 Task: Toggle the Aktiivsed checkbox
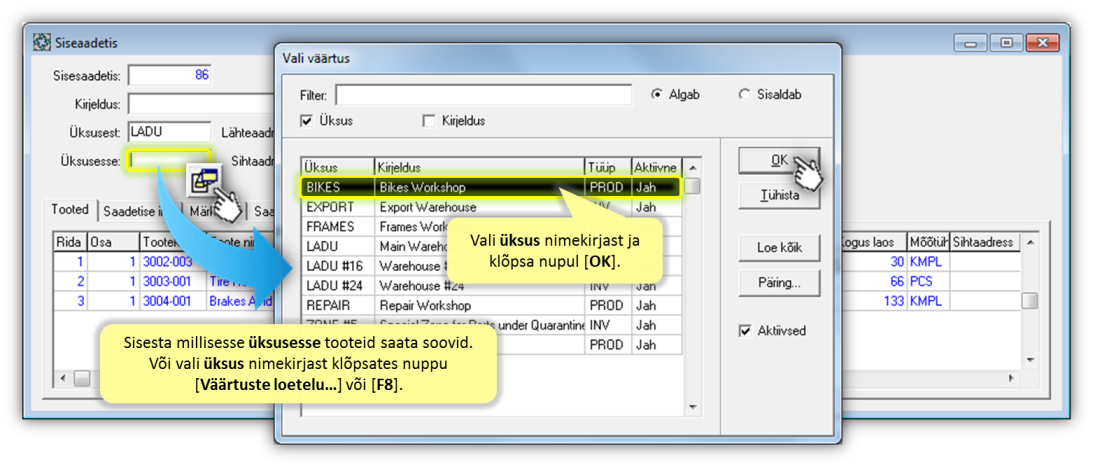click(744, 331)
